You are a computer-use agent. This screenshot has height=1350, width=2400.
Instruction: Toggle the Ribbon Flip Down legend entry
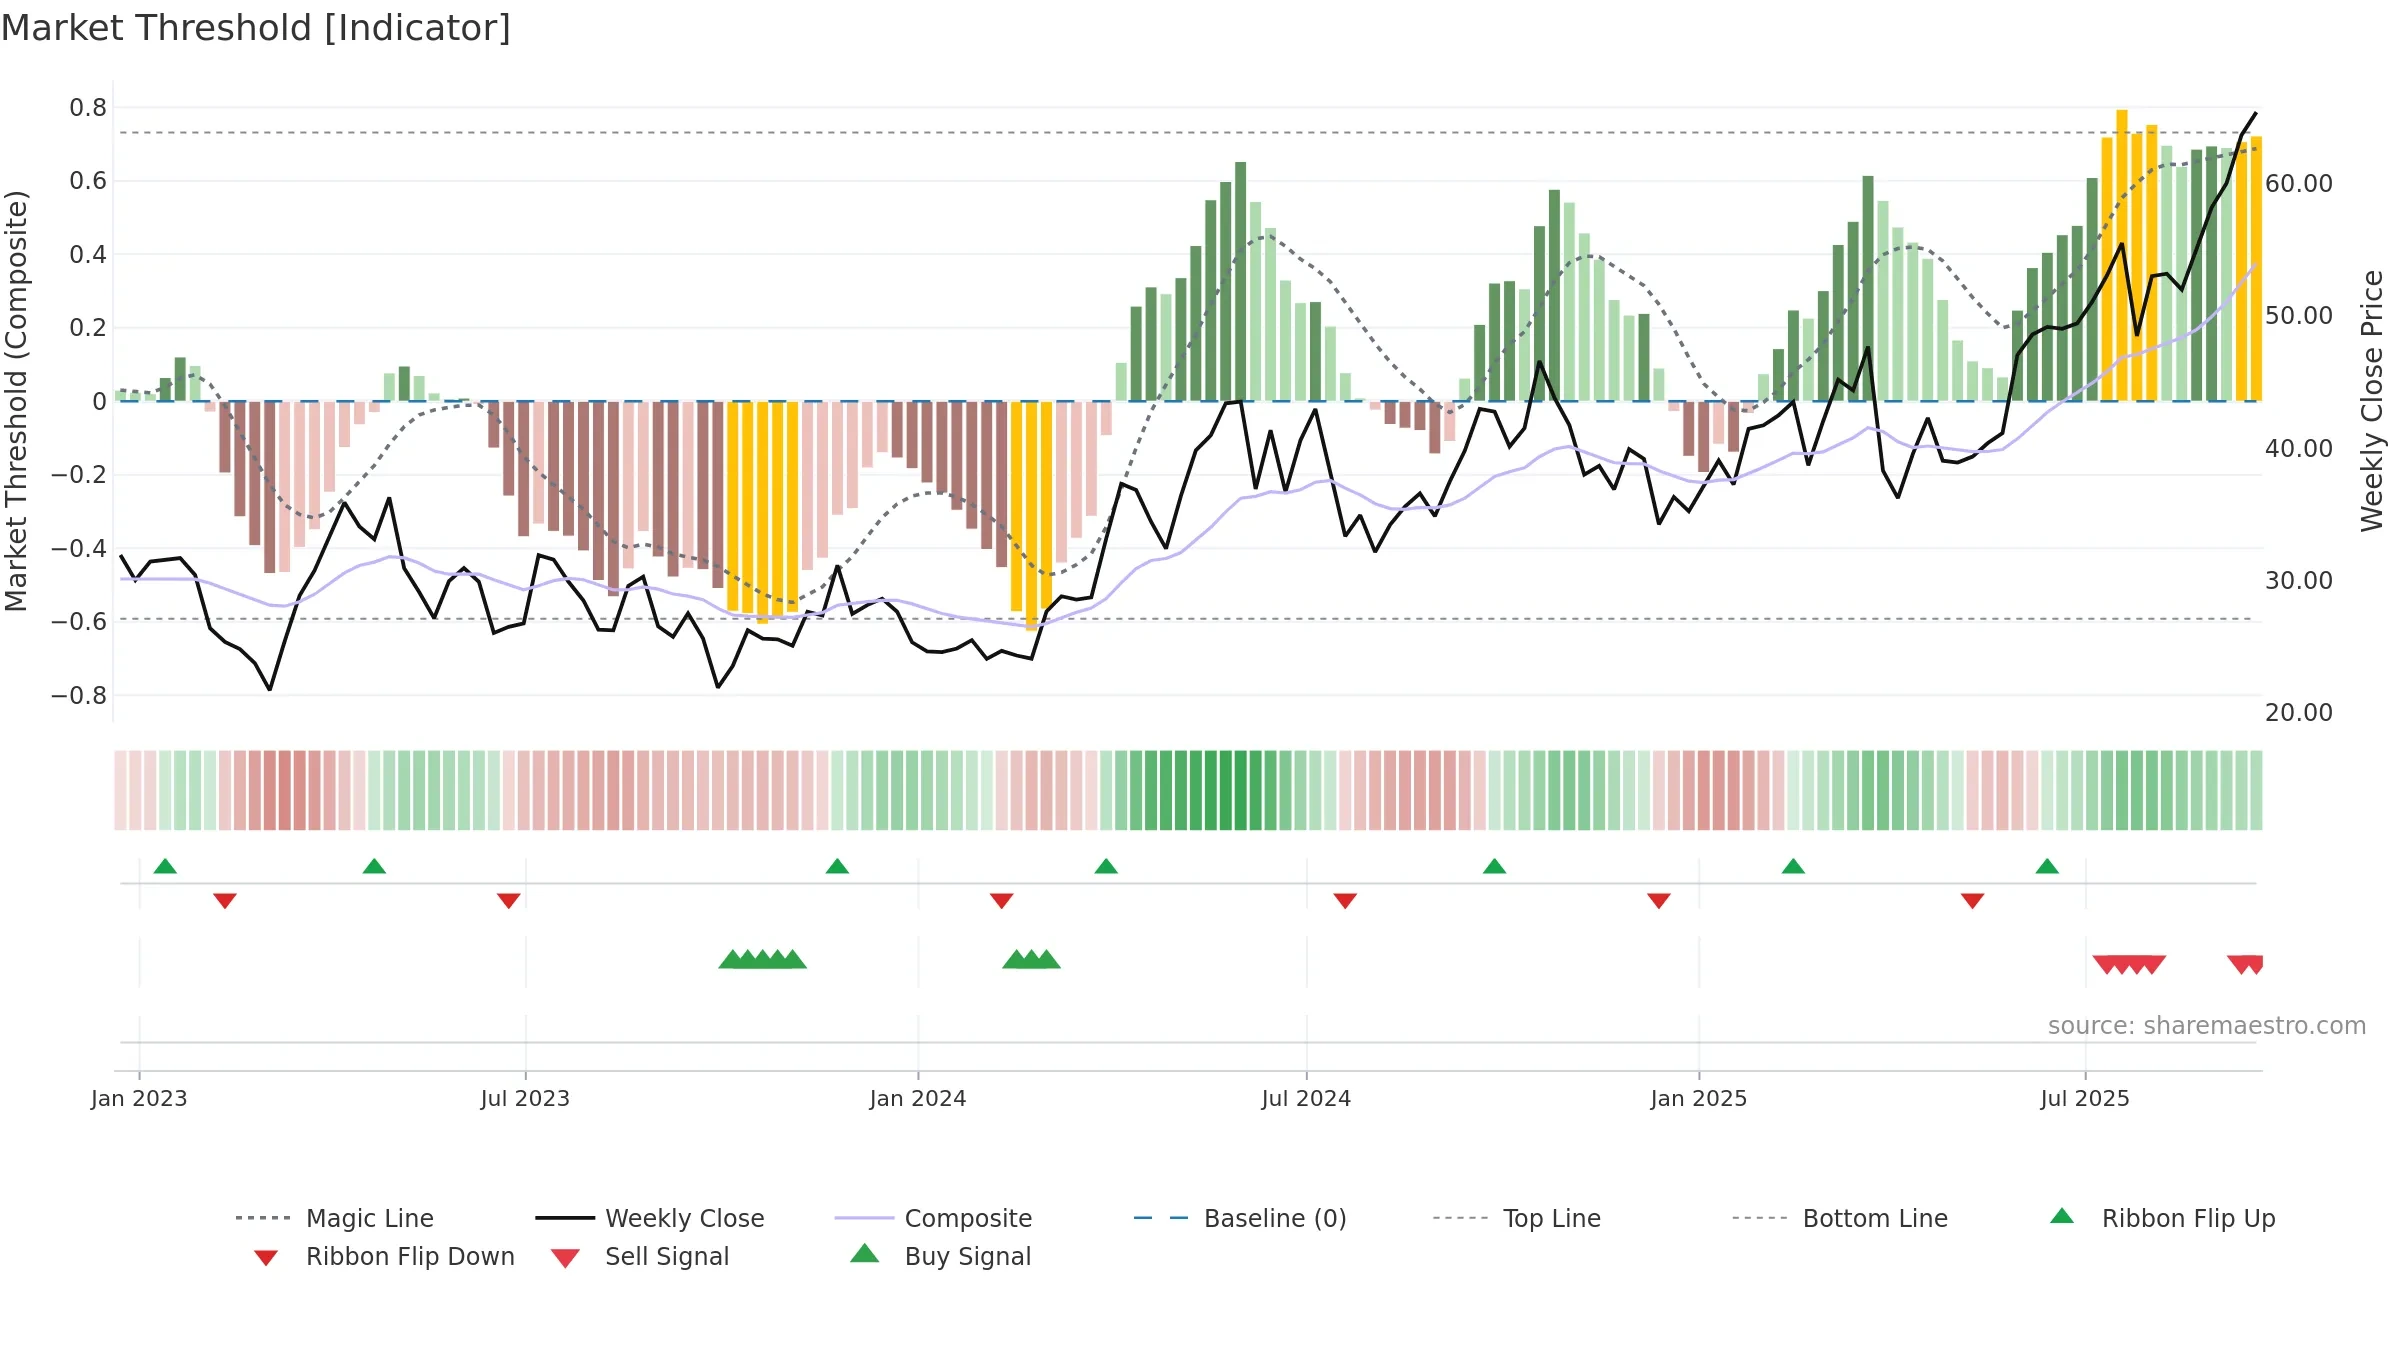click(383, 1256)
